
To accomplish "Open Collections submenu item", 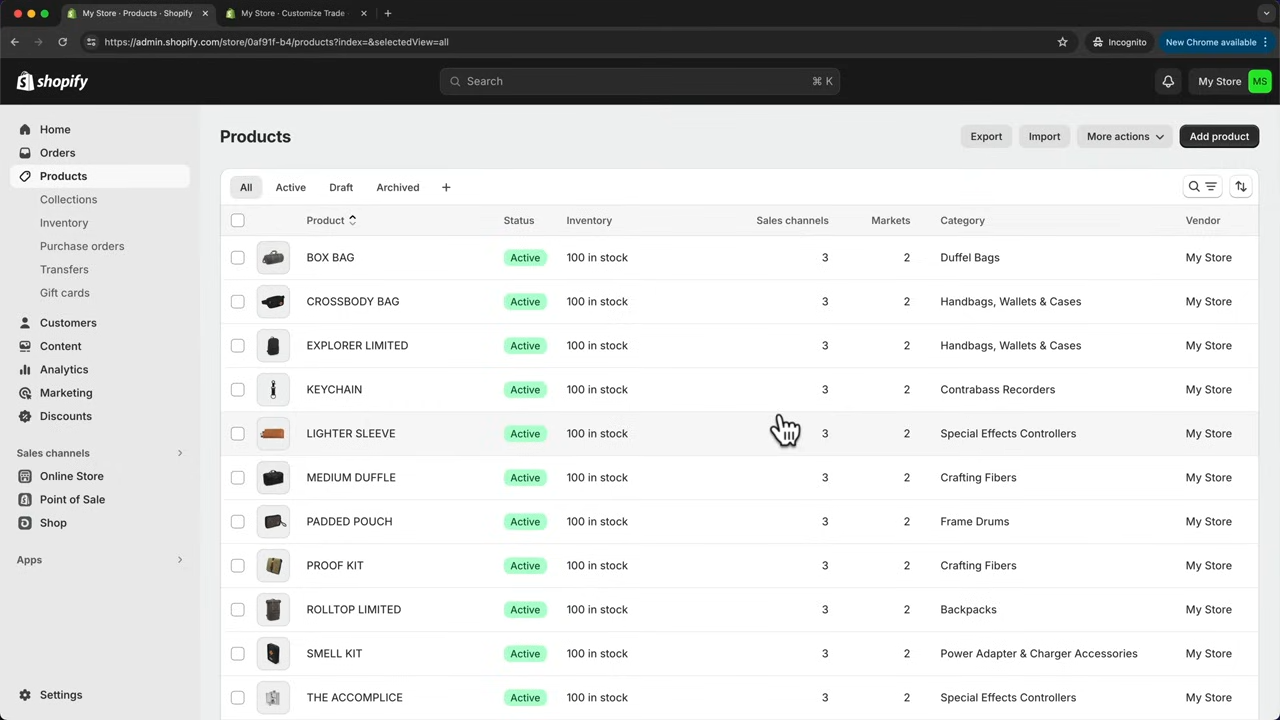I will (68, 200).
